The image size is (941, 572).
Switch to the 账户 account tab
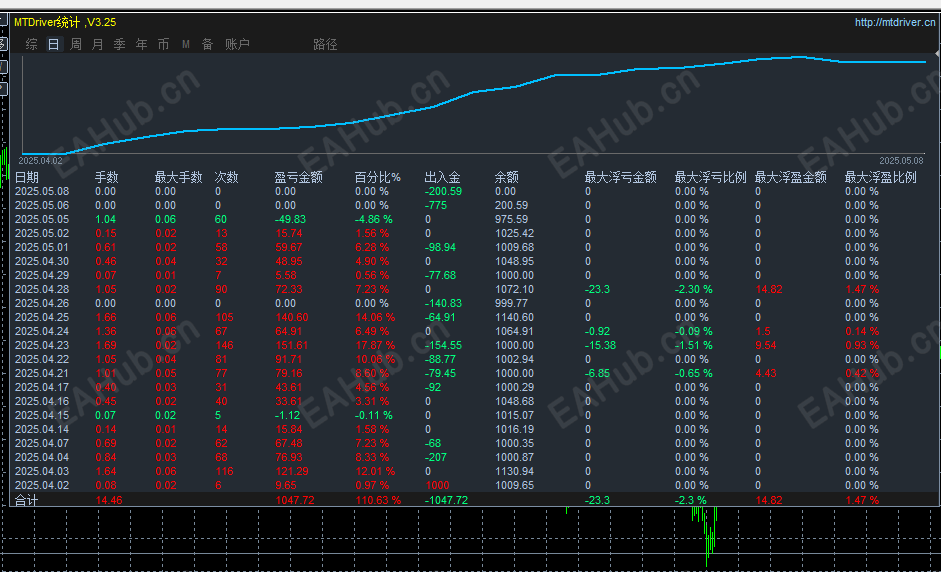[237, 44]
